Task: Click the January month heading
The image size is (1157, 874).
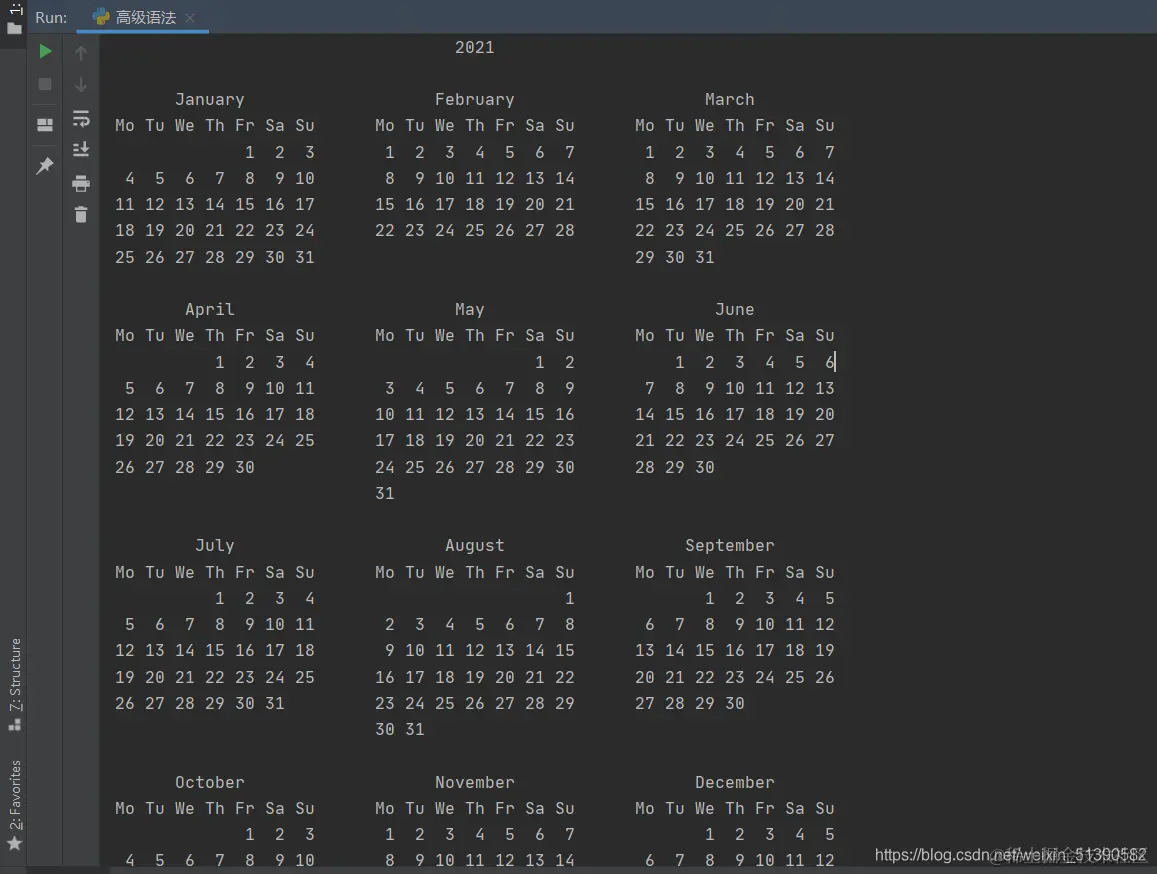Action: coord(210,100)
